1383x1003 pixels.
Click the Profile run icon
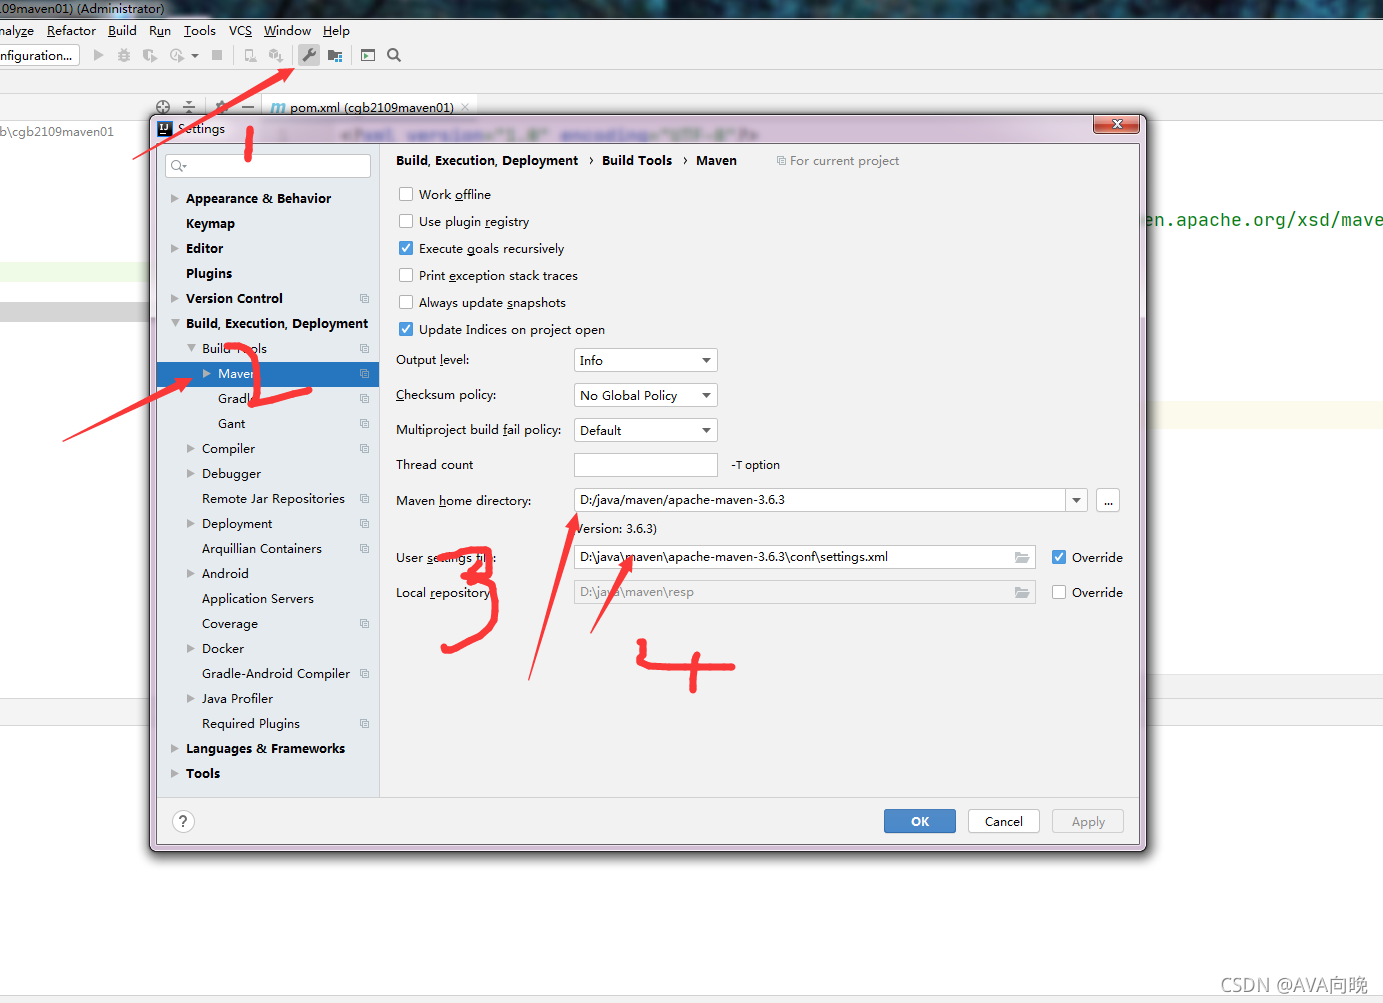(178, 55)
